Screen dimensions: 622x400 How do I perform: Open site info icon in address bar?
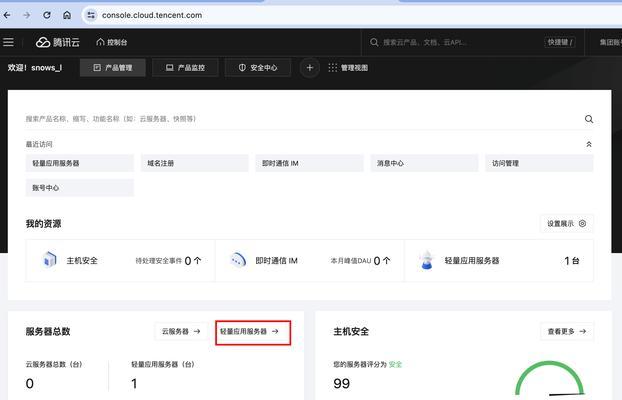pyautogui.click(x=91, y=15)
